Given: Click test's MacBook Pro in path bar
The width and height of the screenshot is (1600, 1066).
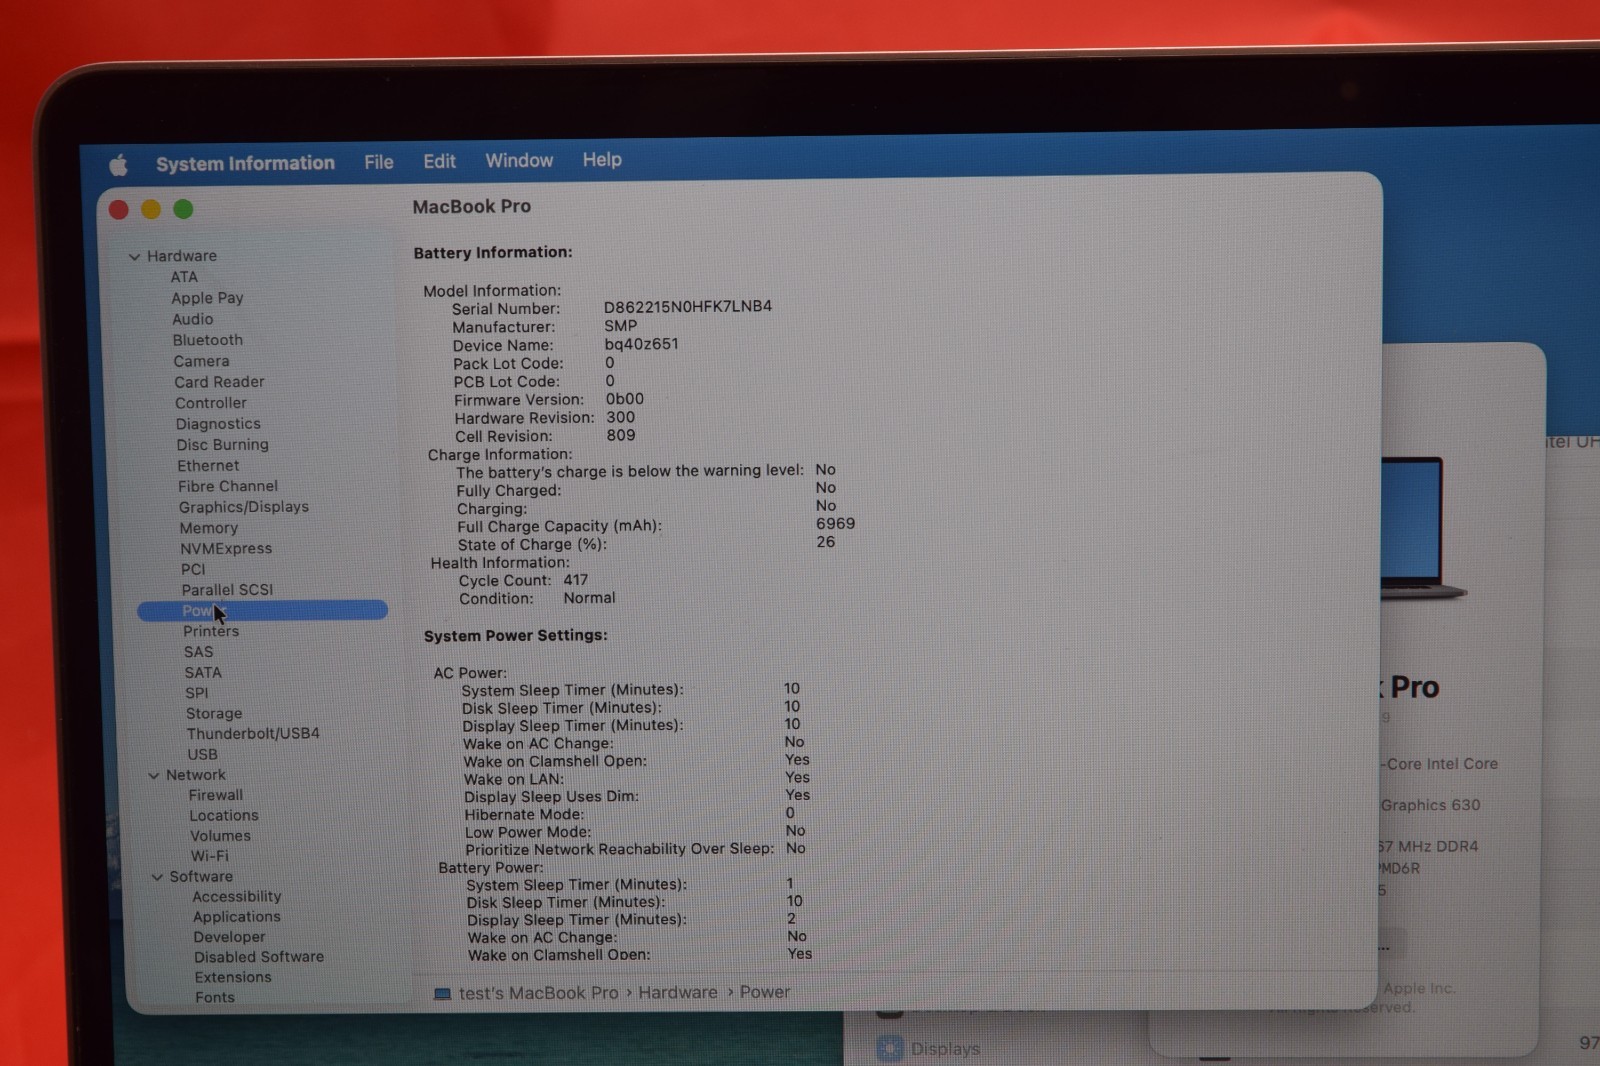Looking at the screenshot, I should pyautogui.click(x=538, y=993).
